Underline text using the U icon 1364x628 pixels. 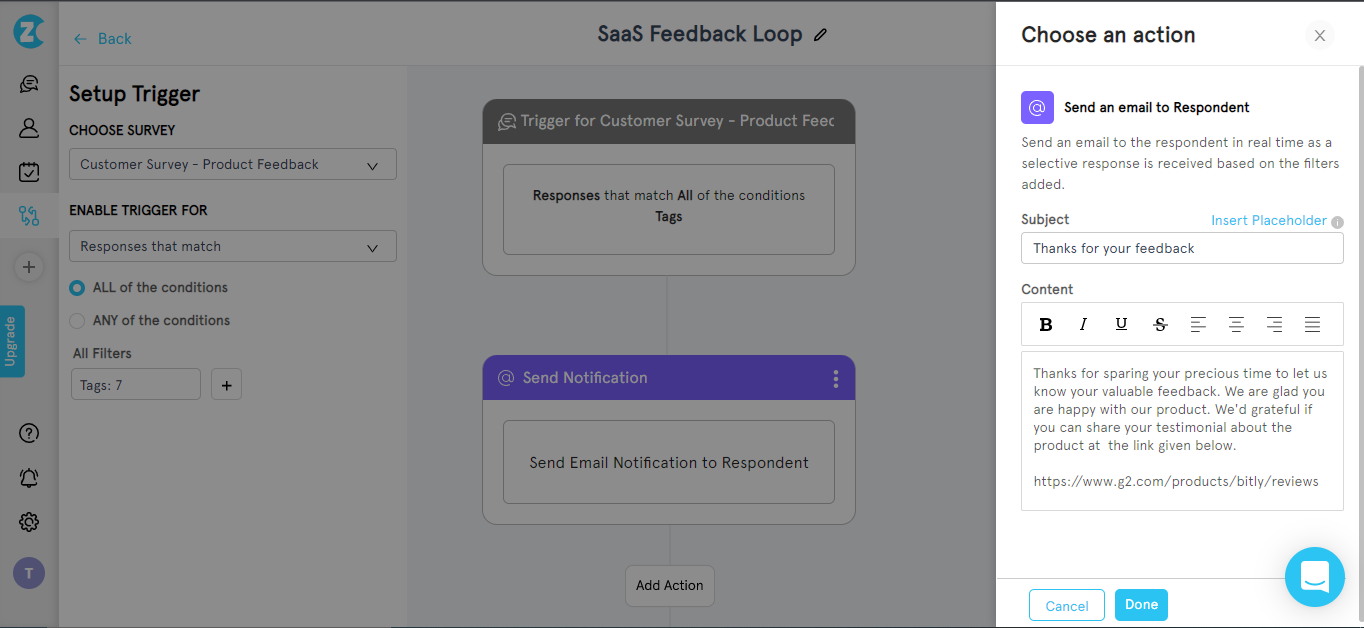click(x=1121, y=324)
